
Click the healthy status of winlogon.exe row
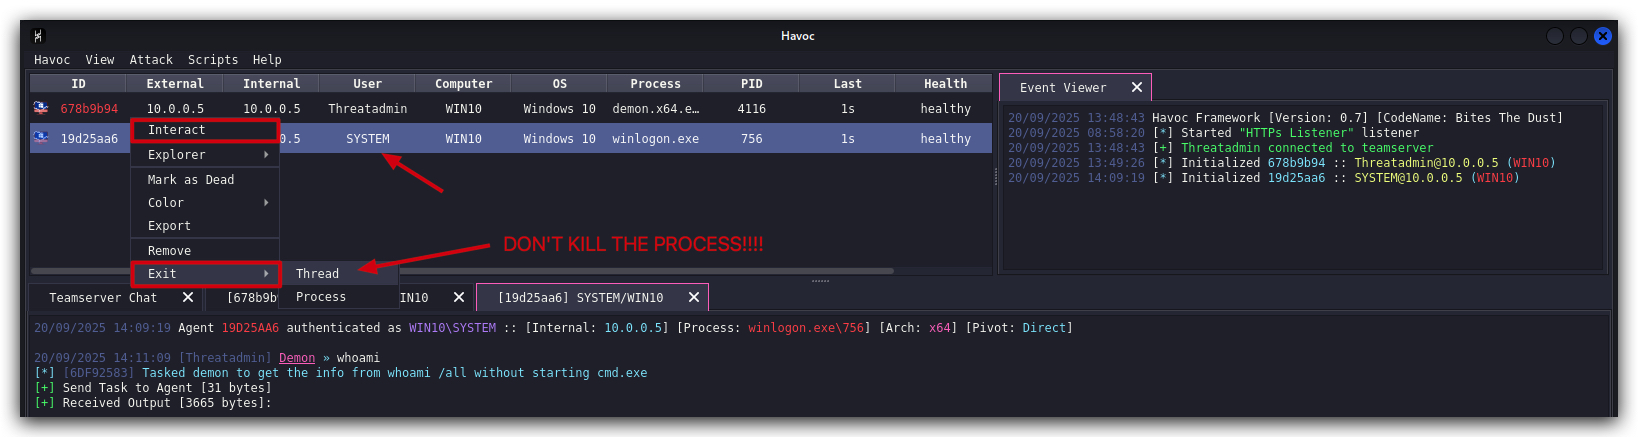(x=945, y=139)
